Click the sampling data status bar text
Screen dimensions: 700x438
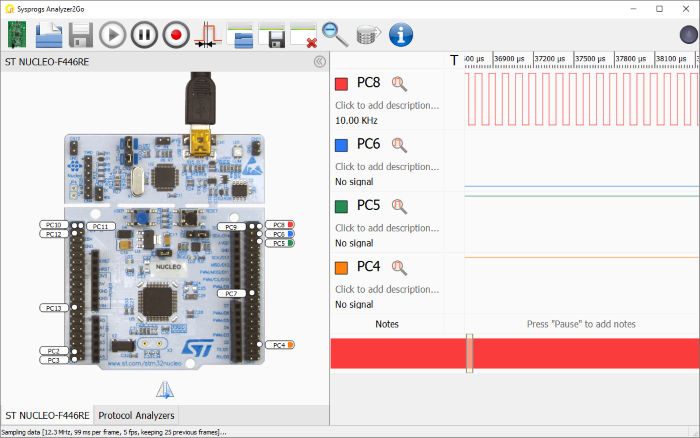[x=113, y=432]
